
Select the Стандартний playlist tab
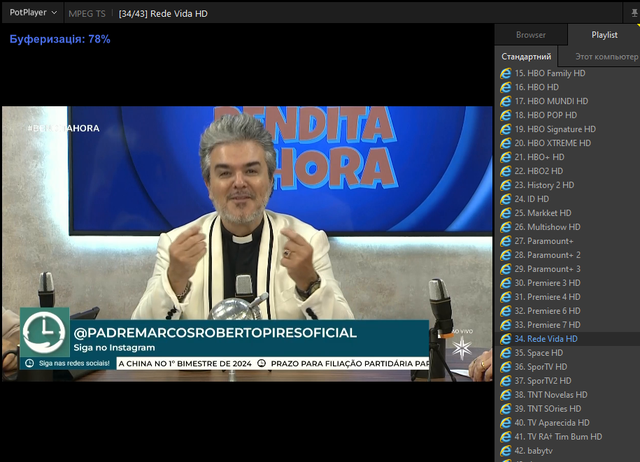click(526, 57)
